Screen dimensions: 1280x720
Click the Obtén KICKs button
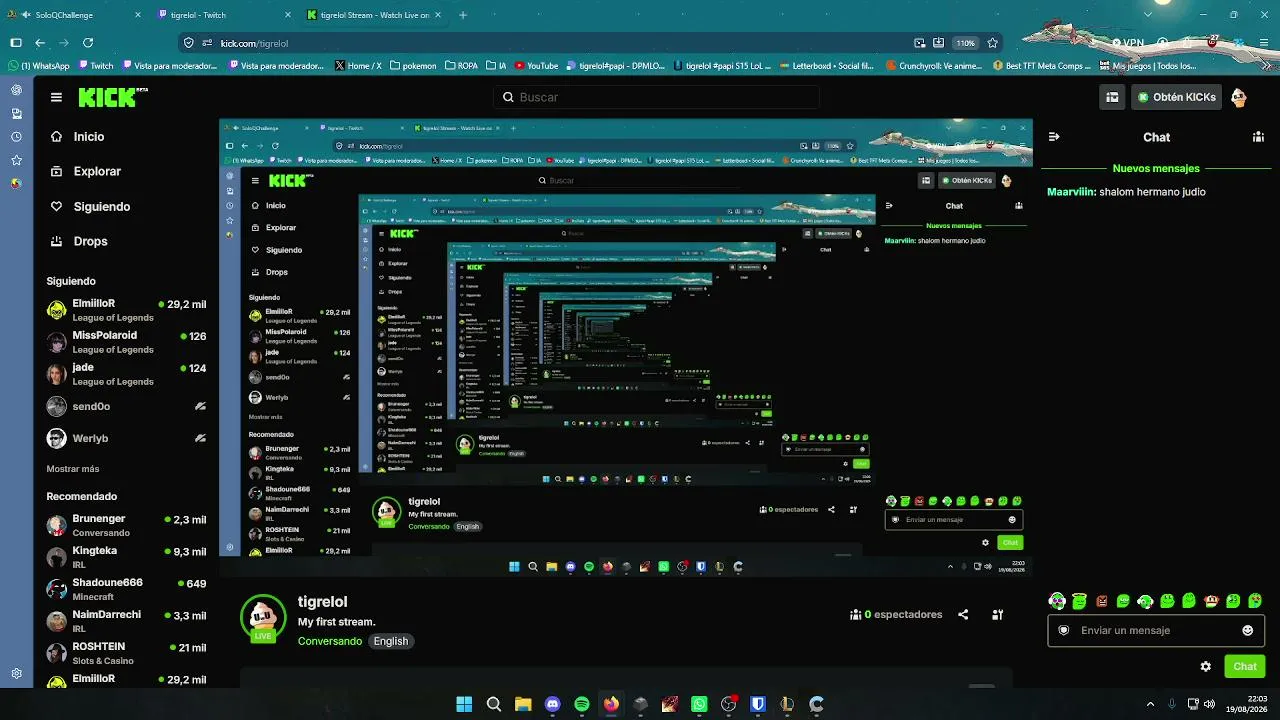pos(1176,97)
